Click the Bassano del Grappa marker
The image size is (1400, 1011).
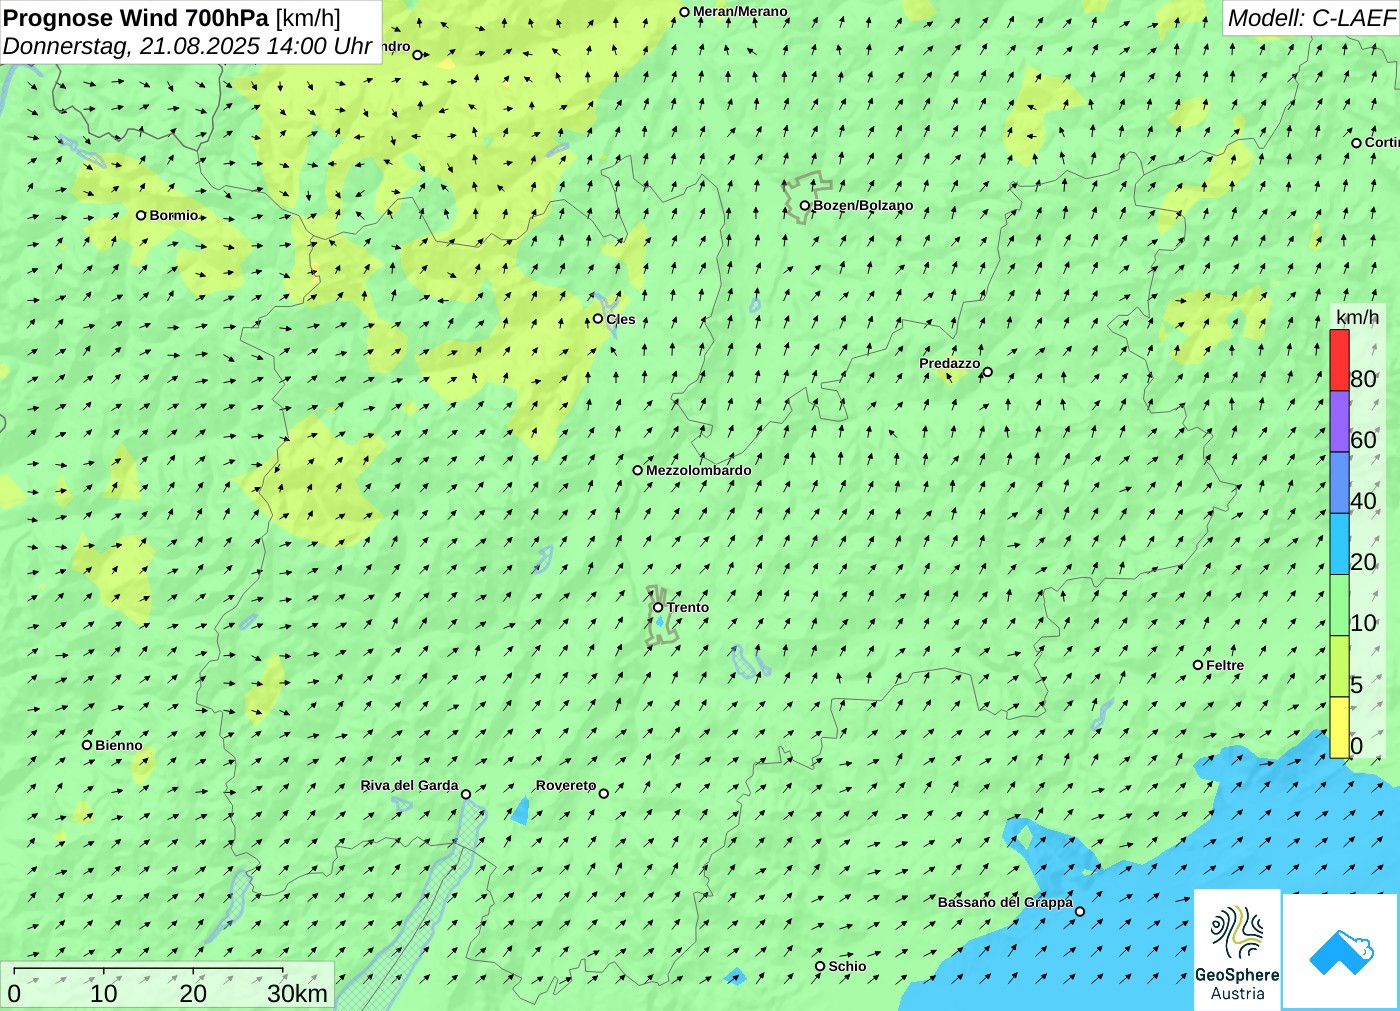[x=1079, y=911]
